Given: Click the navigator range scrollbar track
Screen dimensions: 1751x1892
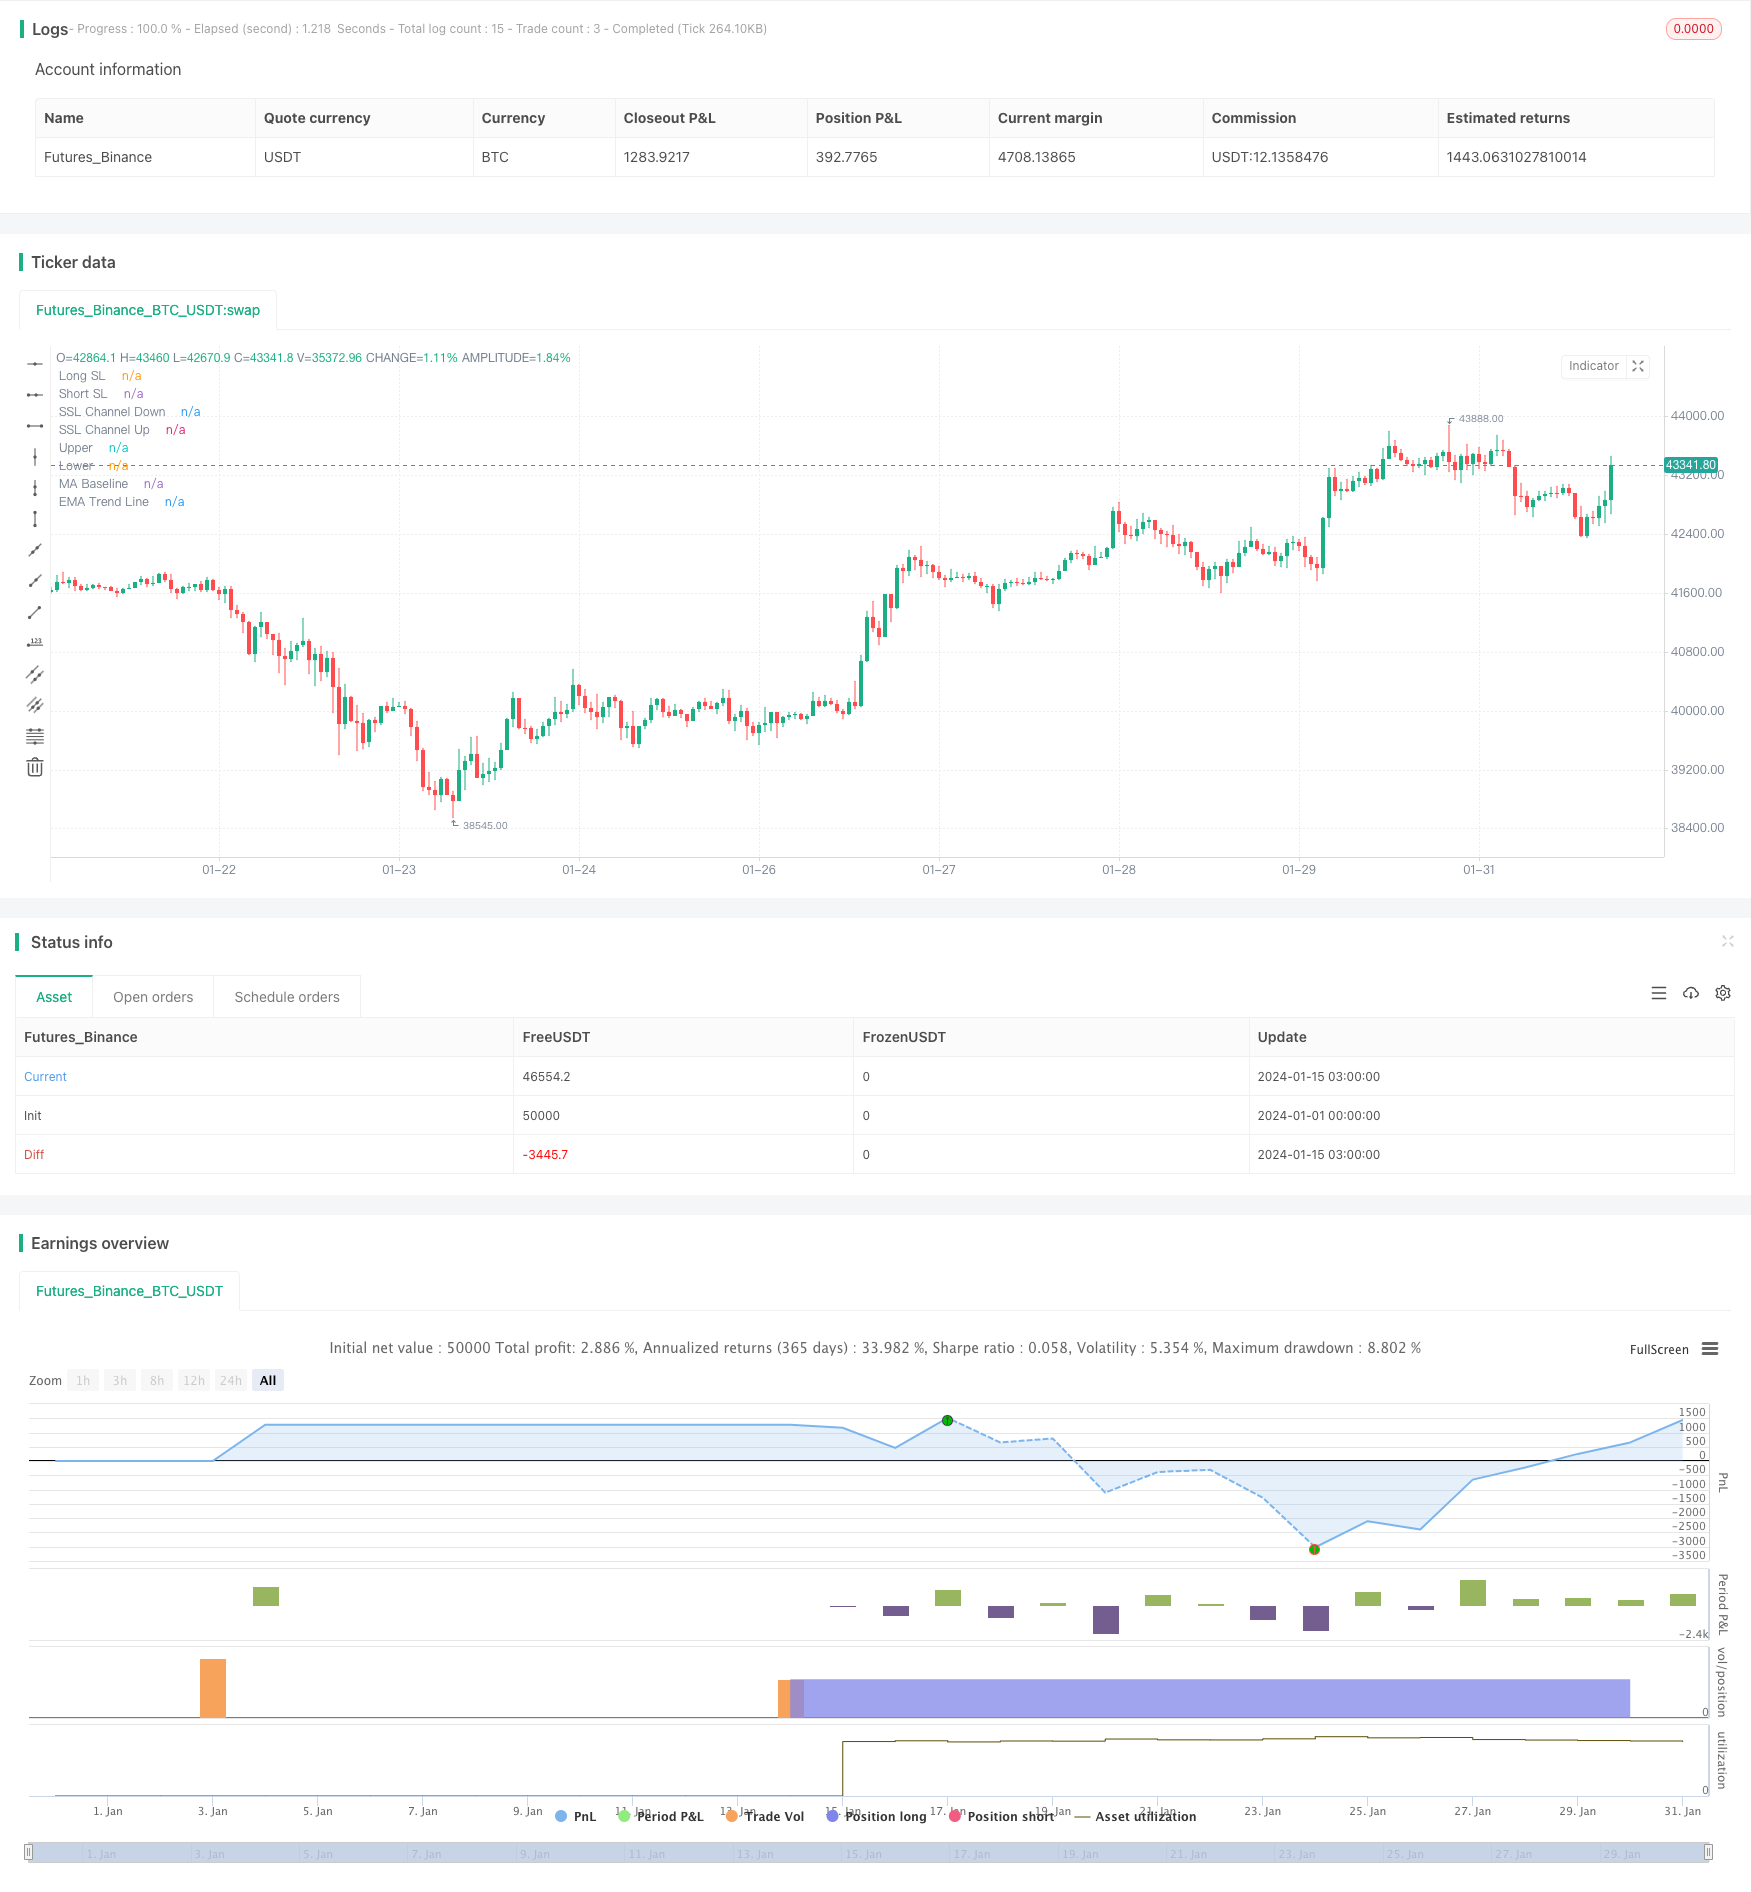Looking at the screenshot, I should (869, 1853).
